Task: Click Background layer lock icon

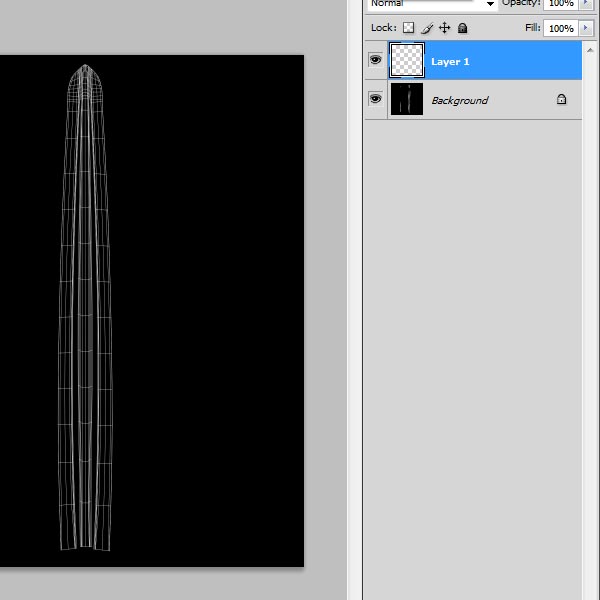Action: [561, 99]
